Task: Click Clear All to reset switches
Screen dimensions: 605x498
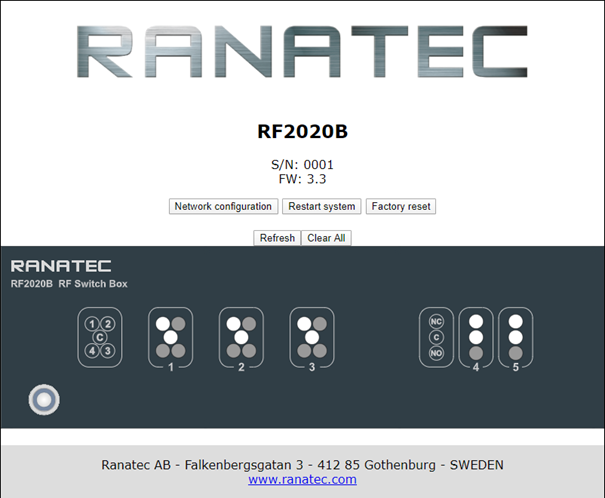Action: (x=326, y=238)
